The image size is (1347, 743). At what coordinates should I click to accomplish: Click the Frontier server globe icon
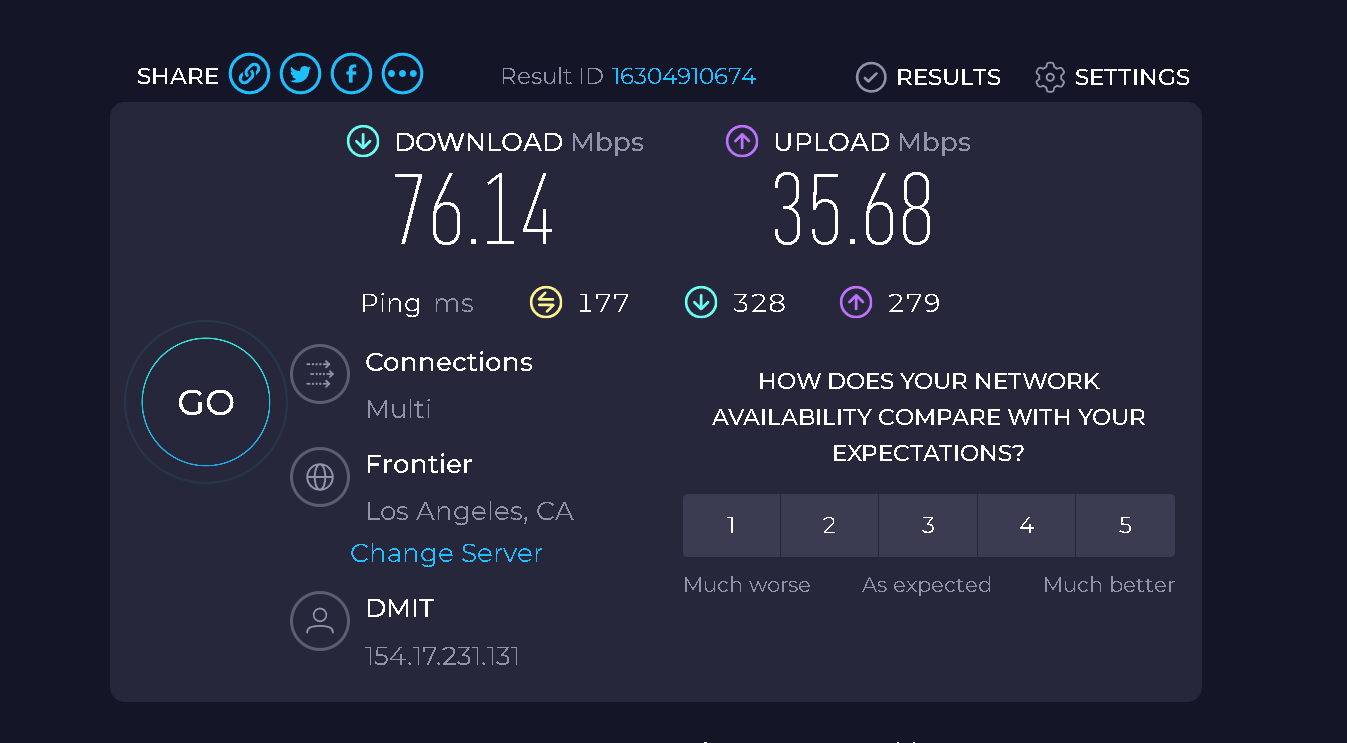click(x=320, y=477)
